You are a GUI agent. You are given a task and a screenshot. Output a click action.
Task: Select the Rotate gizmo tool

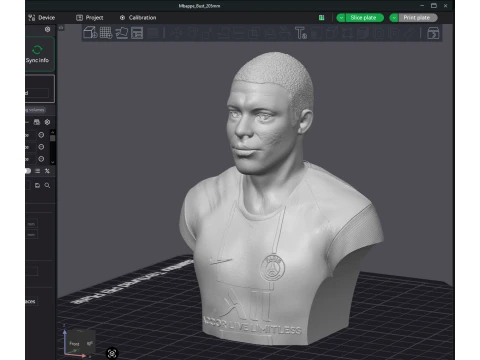pos(193,33)
